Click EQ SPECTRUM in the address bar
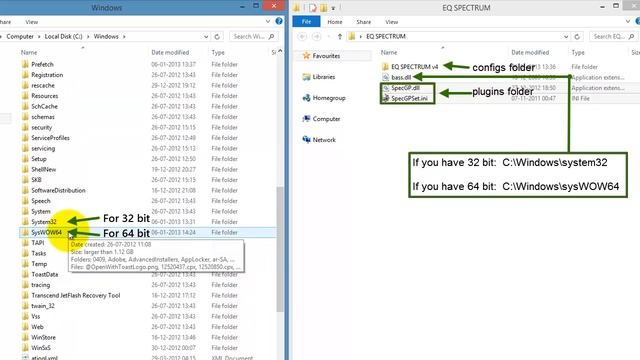 tap(386, 36)
